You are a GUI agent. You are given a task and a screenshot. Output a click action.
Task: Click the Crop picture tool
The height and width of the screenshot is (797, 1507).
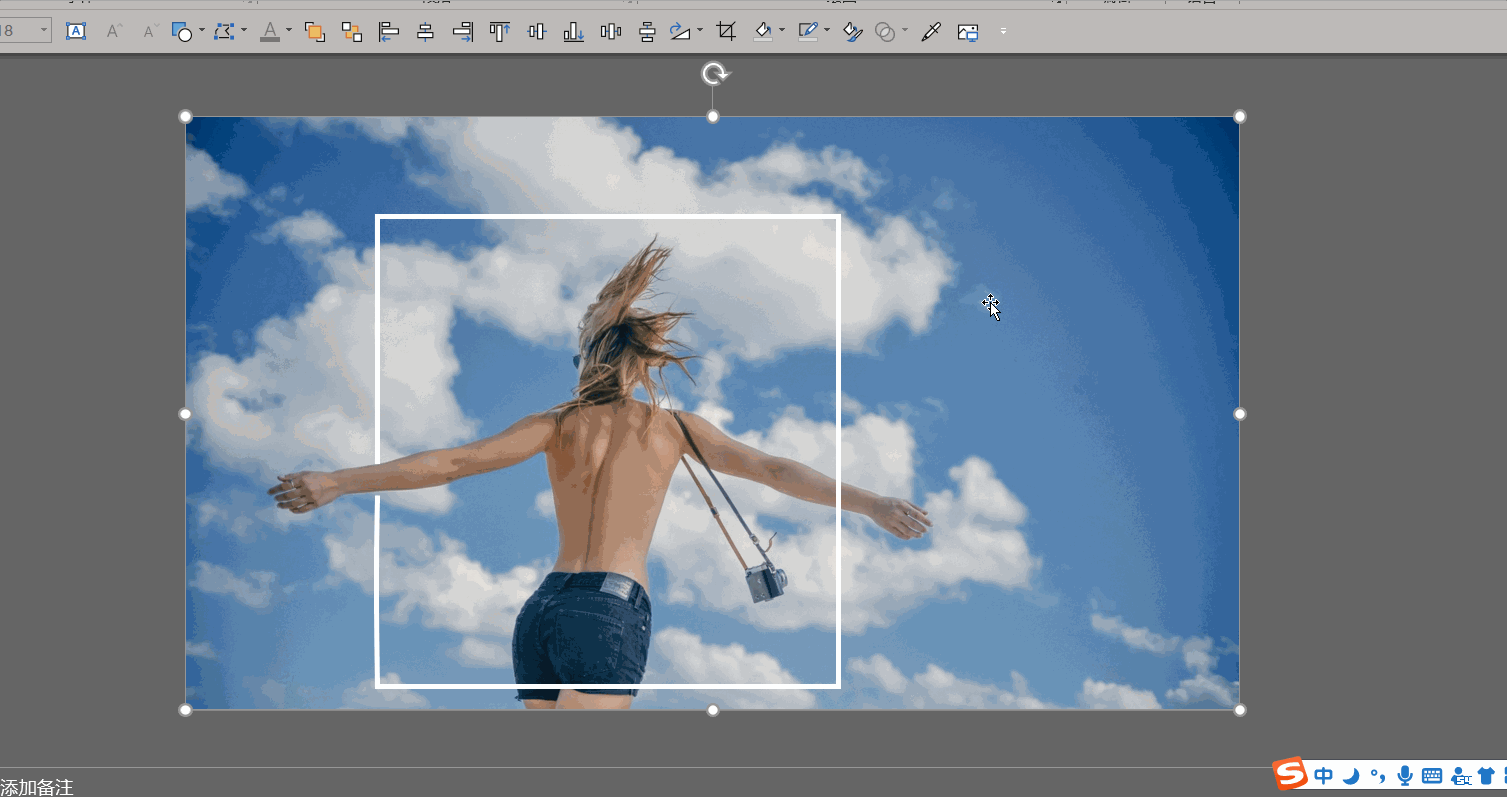tap(727, 32)
